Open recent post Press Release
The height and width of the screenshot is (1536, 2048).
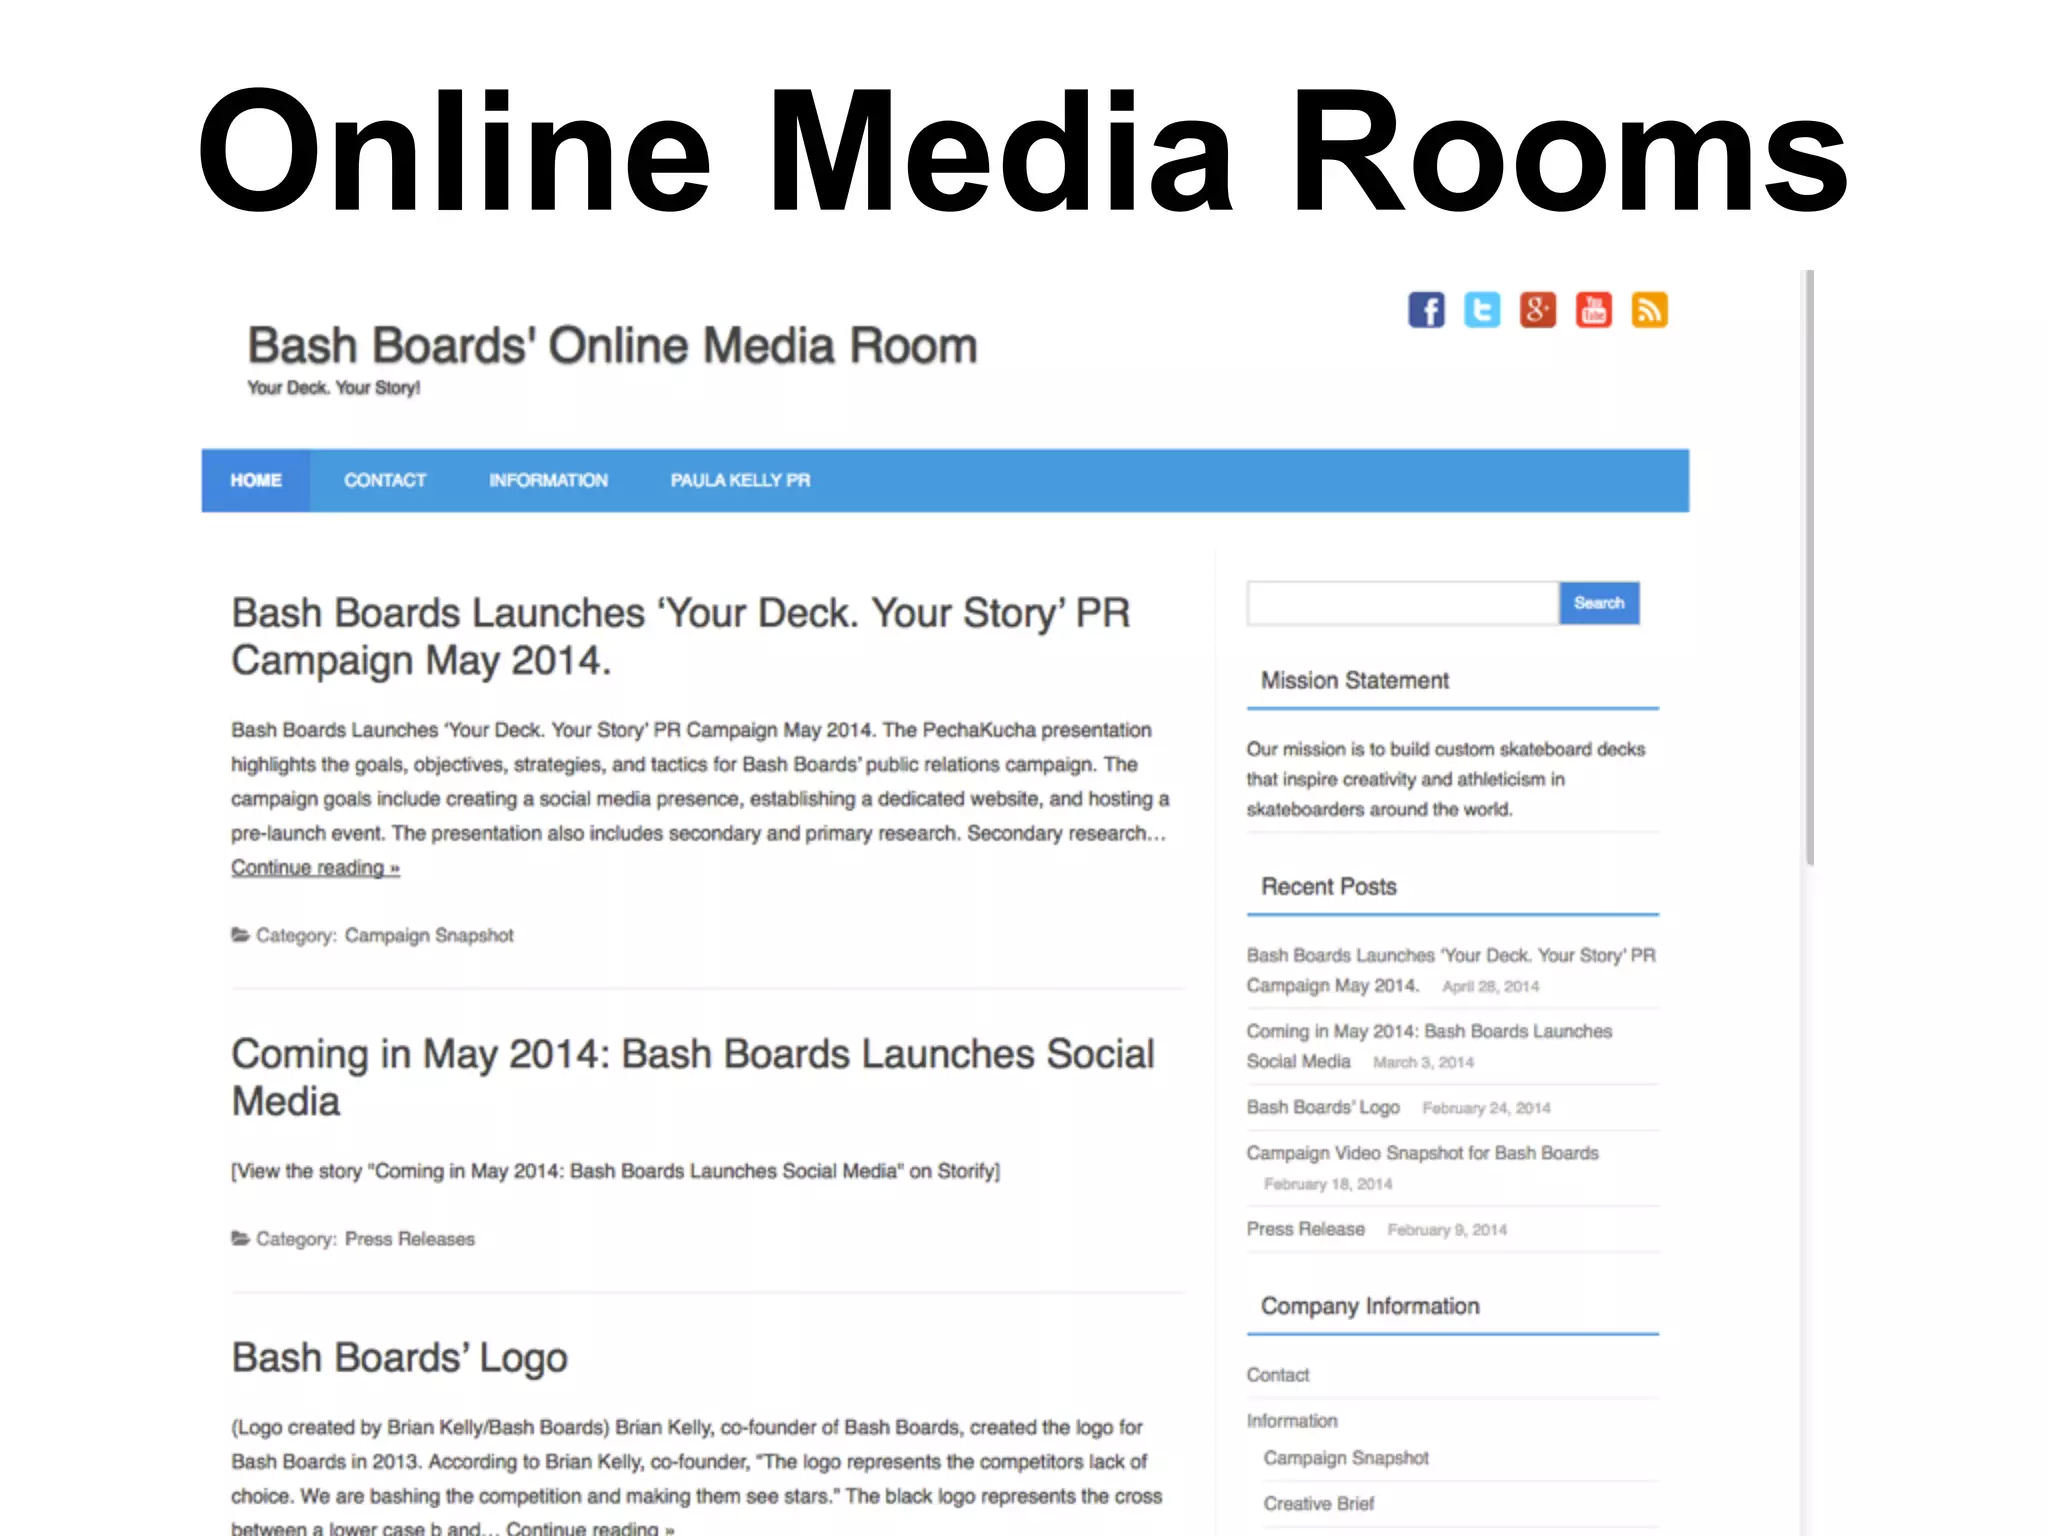pyautogui.click(x=1305, y=1229)
